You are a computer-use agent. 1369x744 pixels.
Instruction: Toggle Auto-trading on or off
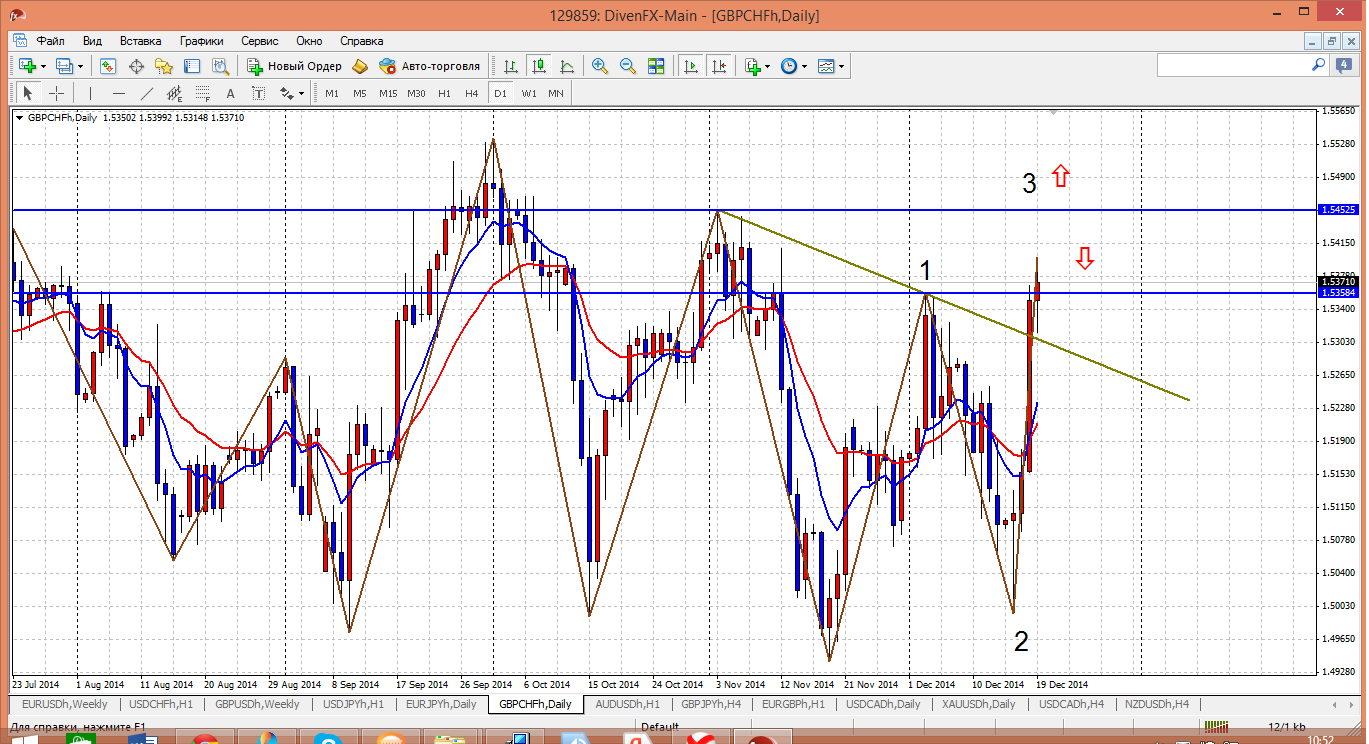pos(430,66)
